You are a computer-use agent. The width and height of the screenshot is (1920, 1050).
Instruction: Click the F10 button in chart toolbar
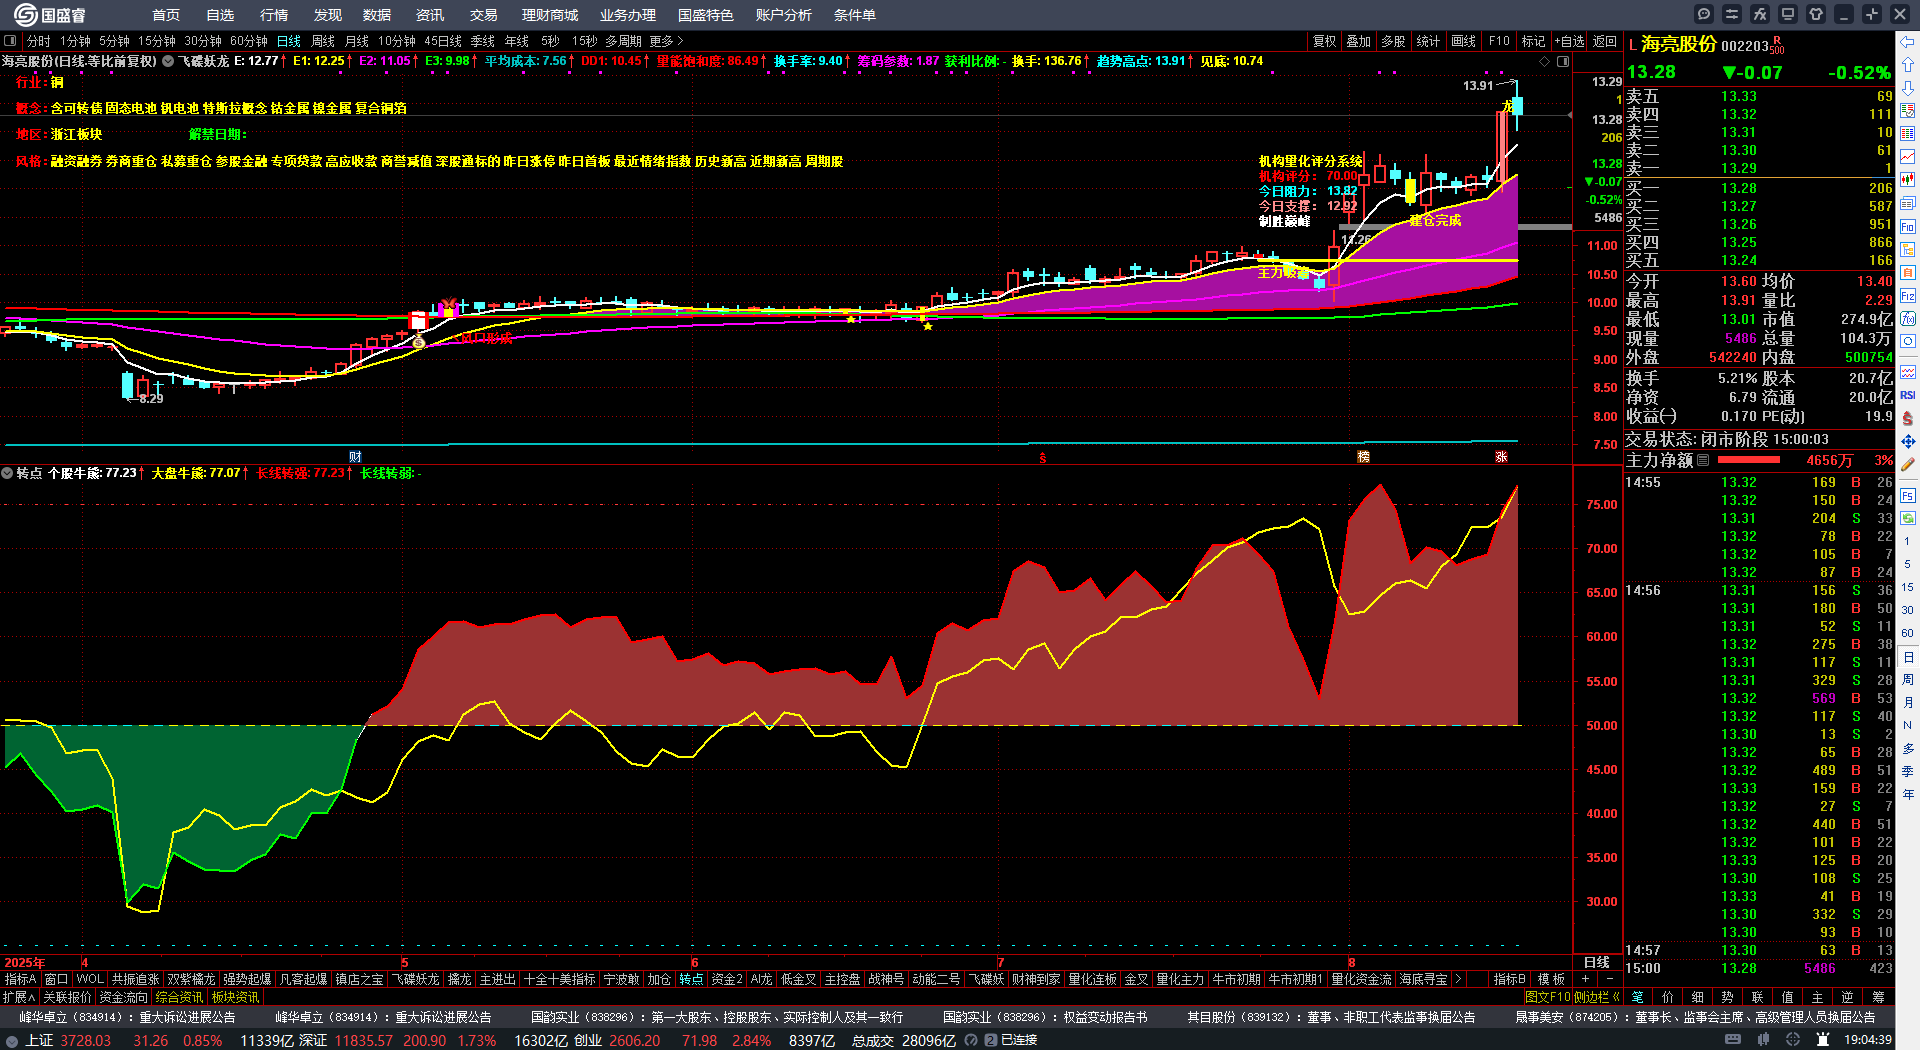[x=1499, y=41]
